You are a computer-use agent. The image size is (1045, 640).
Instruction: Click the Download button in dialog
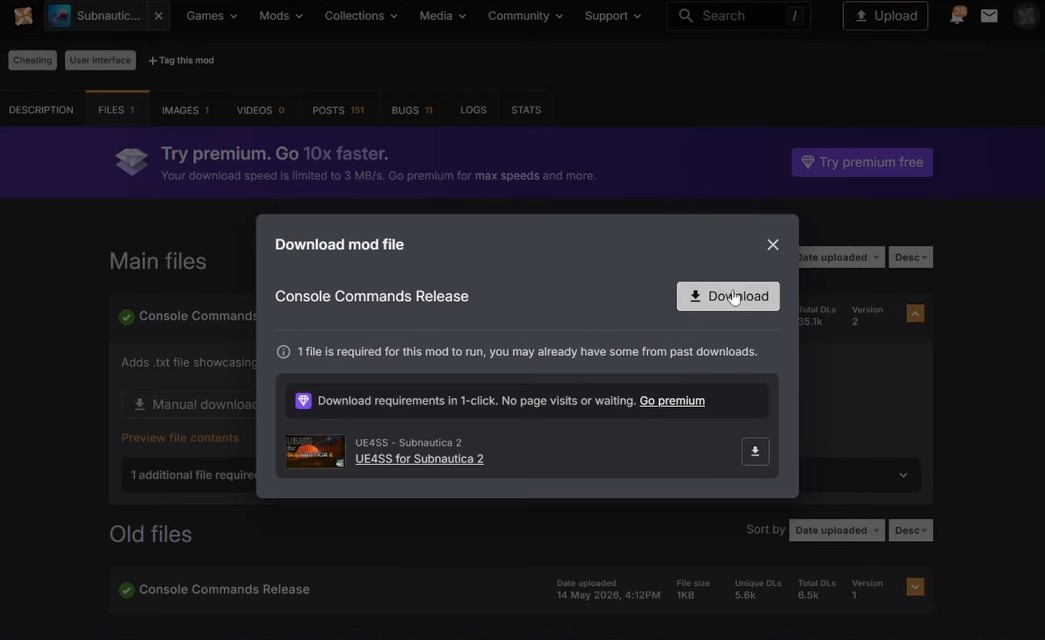point(728,296)
